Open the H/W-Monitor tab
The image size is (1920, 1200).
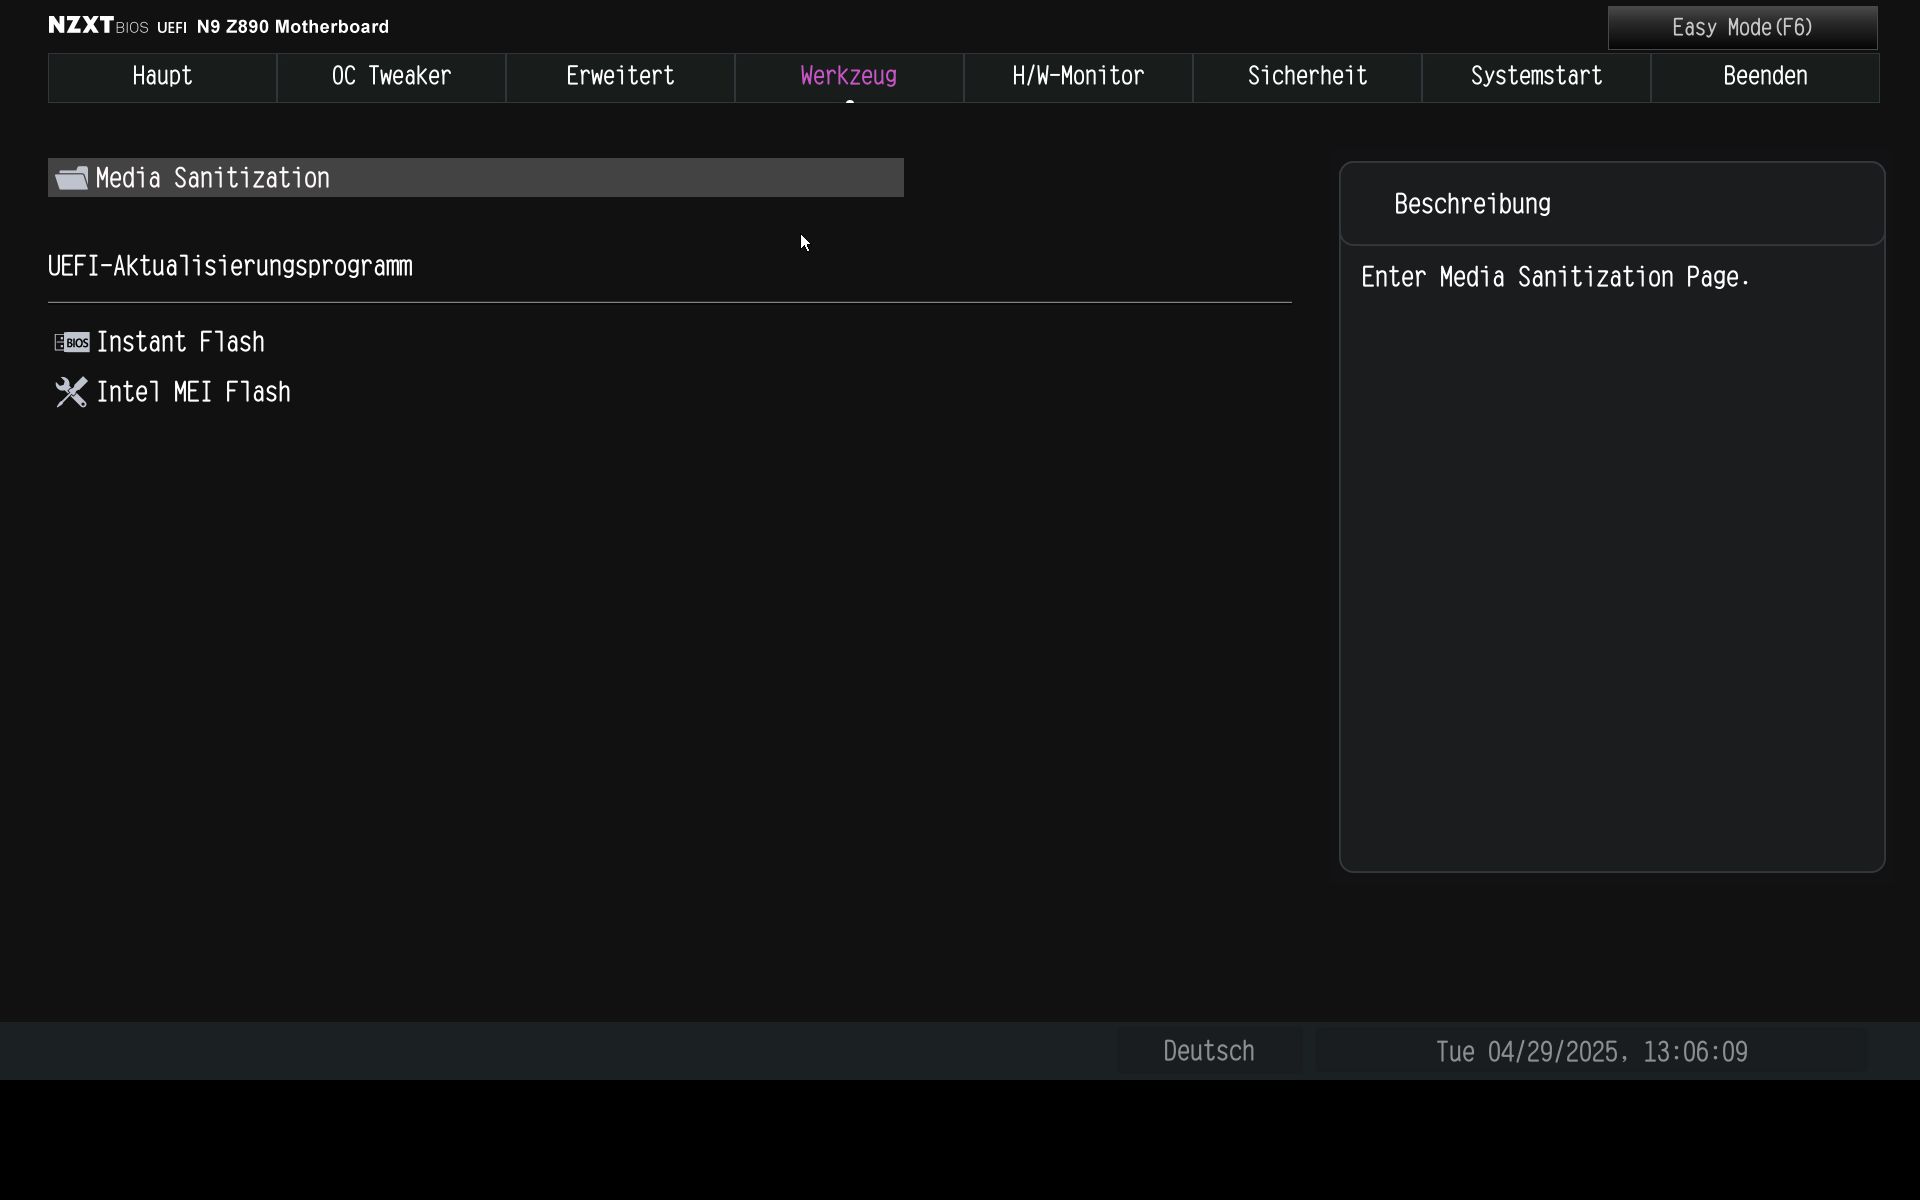click(x=1078, y=77)
